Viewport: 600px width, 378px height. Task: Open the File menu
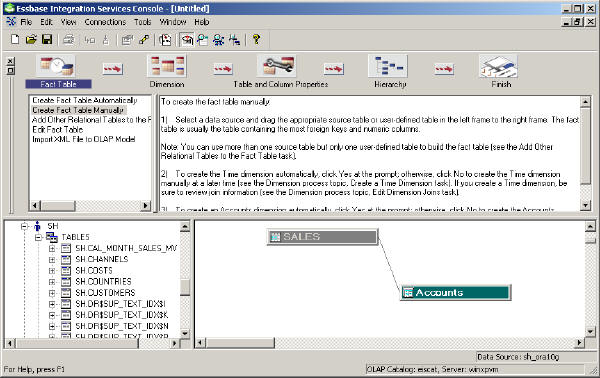26,22
